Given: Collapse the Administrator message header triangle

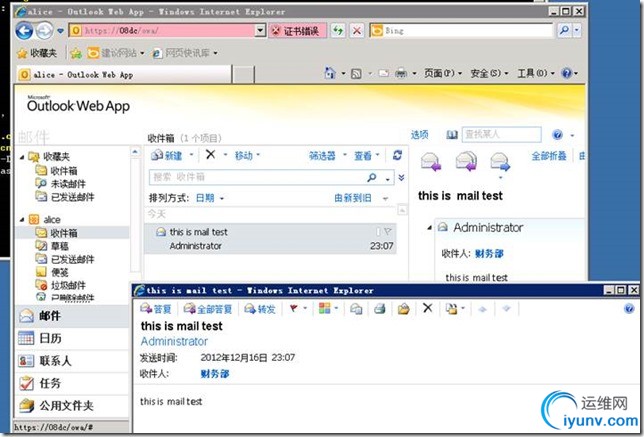Looking at the screenshot, I should pyautogui.click(x=429, y=227).
